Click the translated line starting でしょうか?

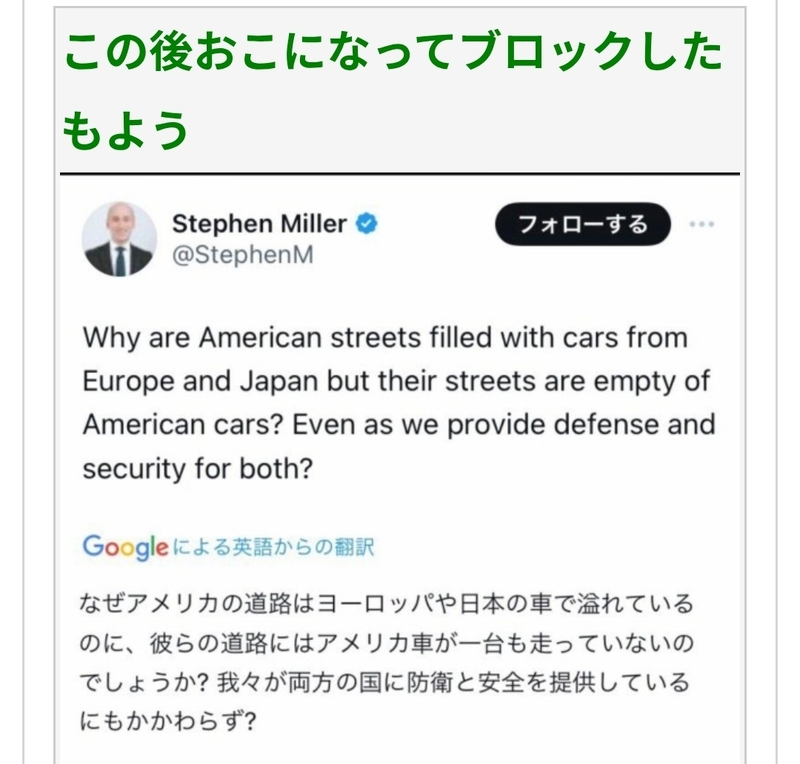pyautogui.click(x=385, y=681)
